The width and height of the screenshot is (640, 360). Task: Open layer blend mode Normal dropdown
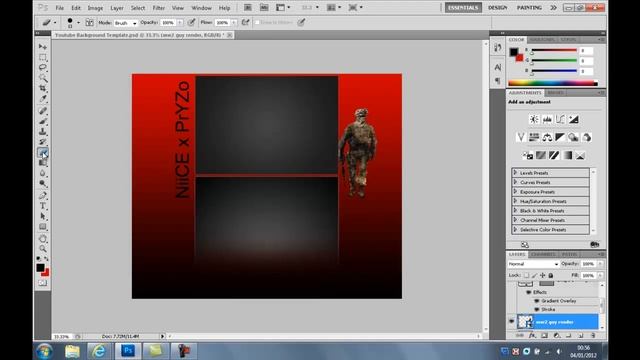click(533, 264)
